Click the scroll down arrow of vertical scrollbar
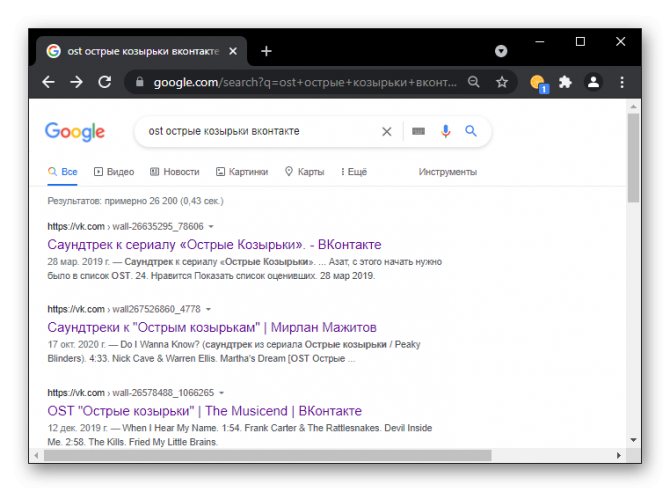 [633, 440]
